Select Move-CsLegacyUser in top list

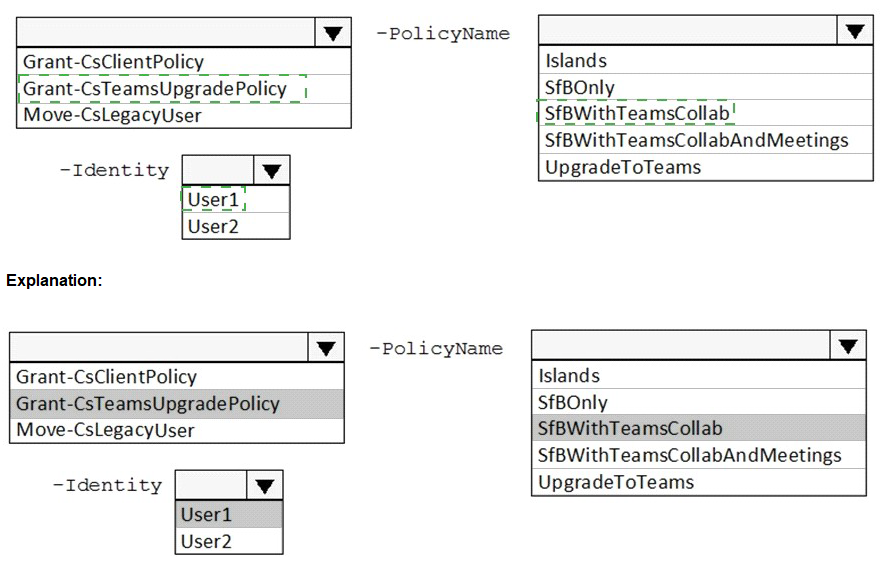(x=112, y=115)
